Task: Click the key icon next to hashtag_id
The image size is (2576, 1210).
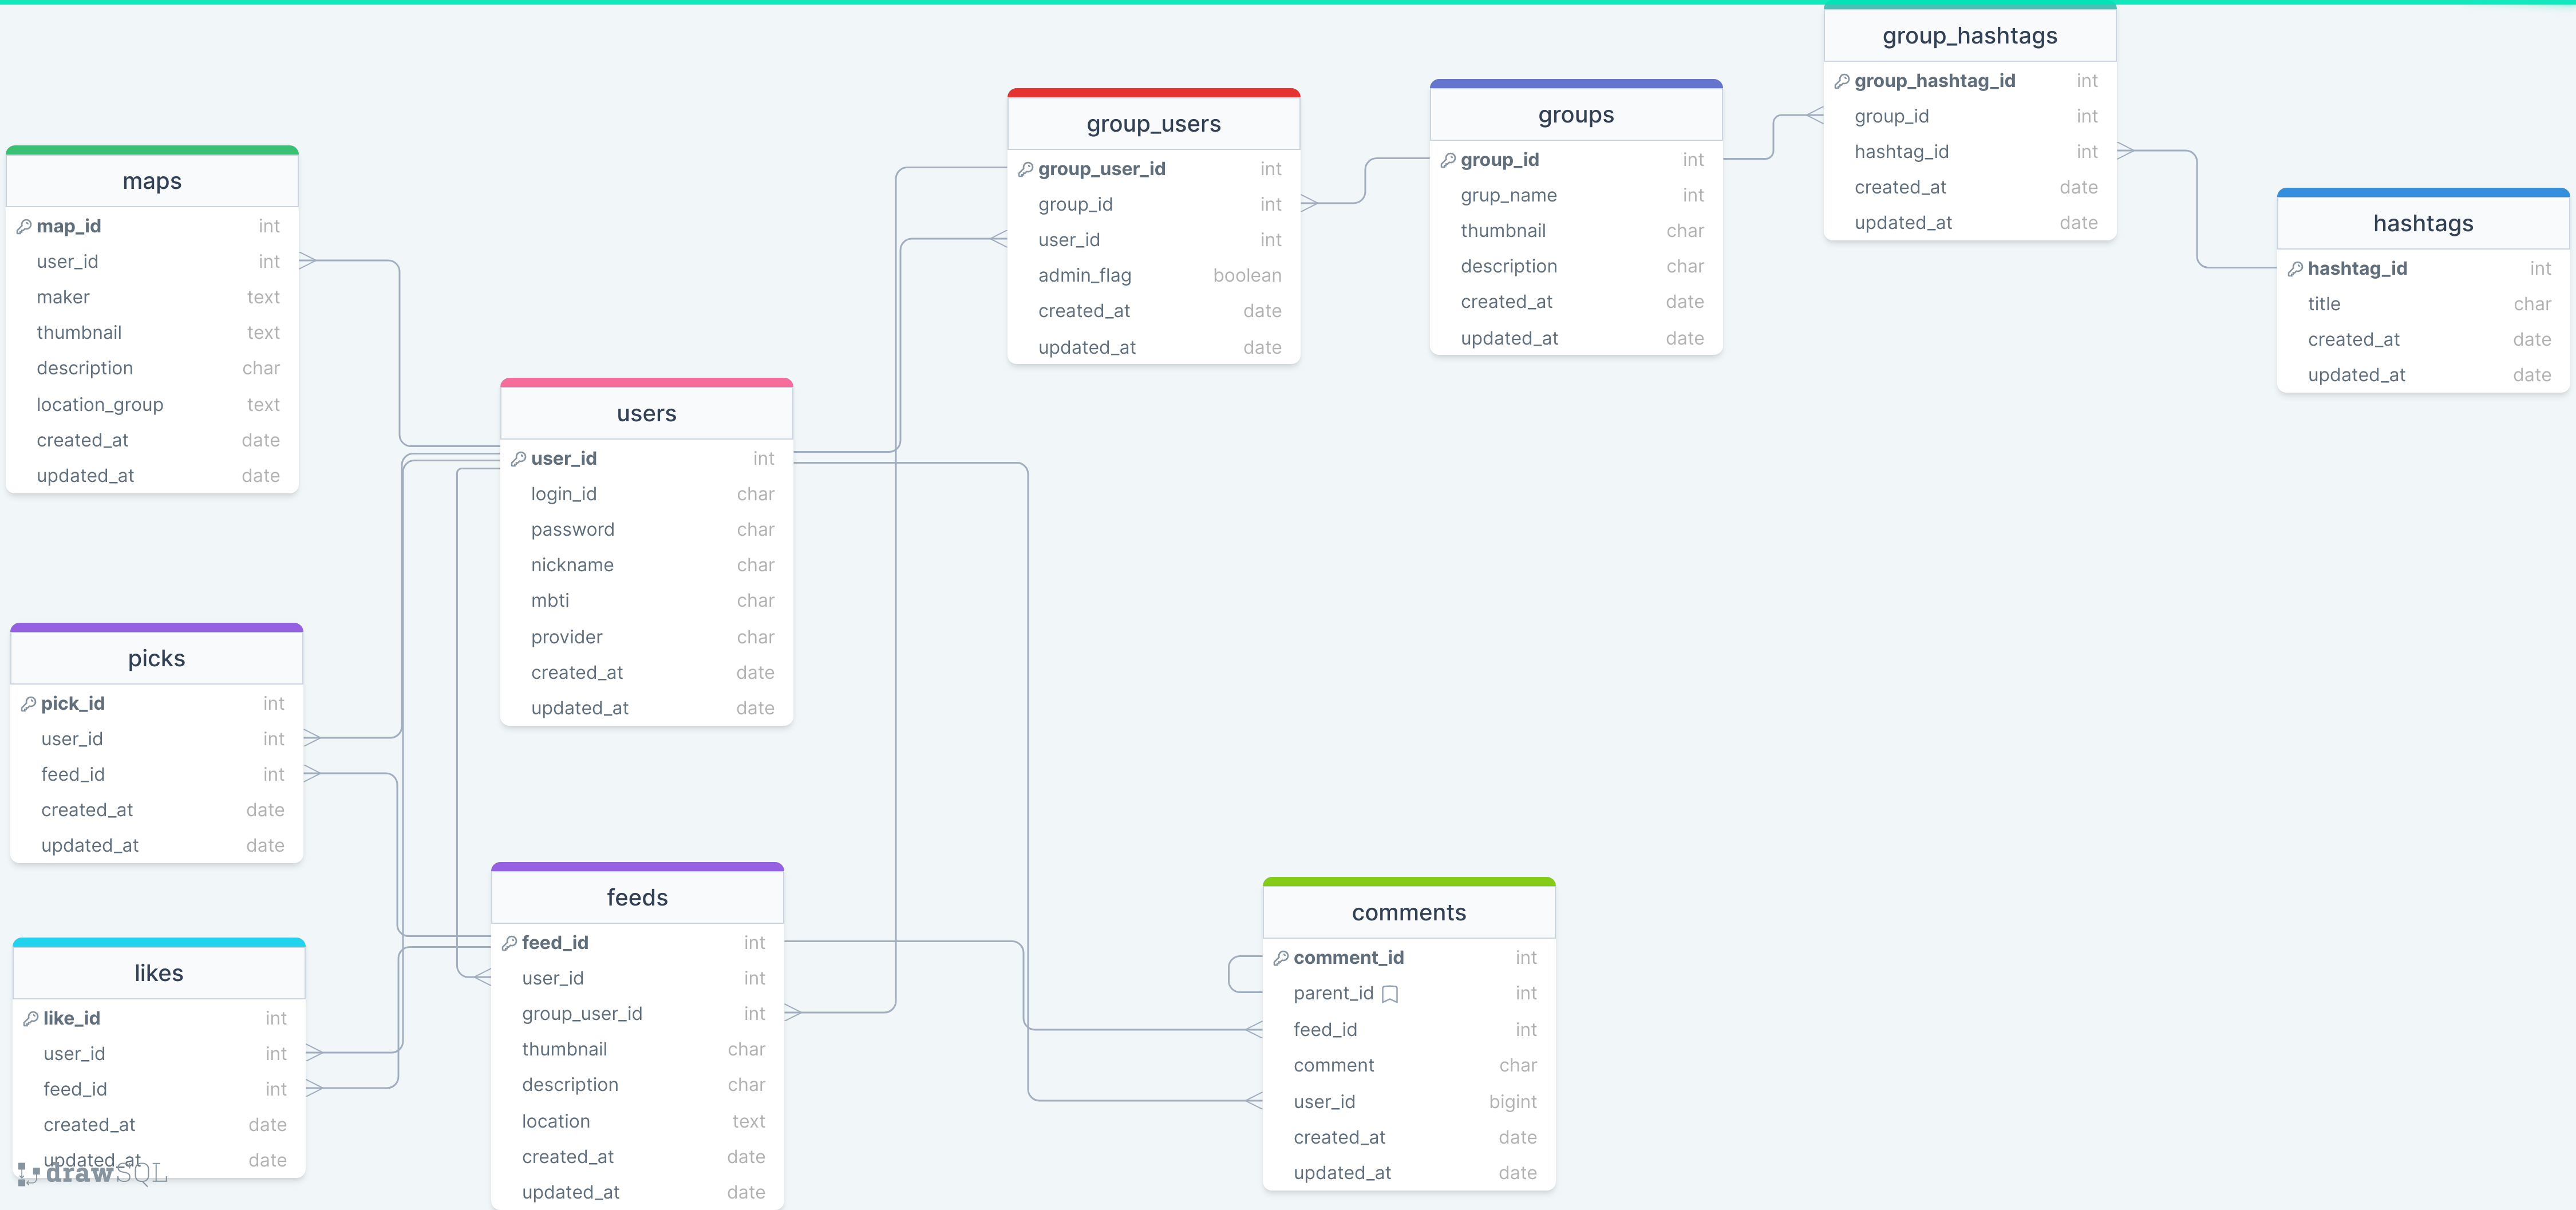Action: click(x=2295, y=268)
